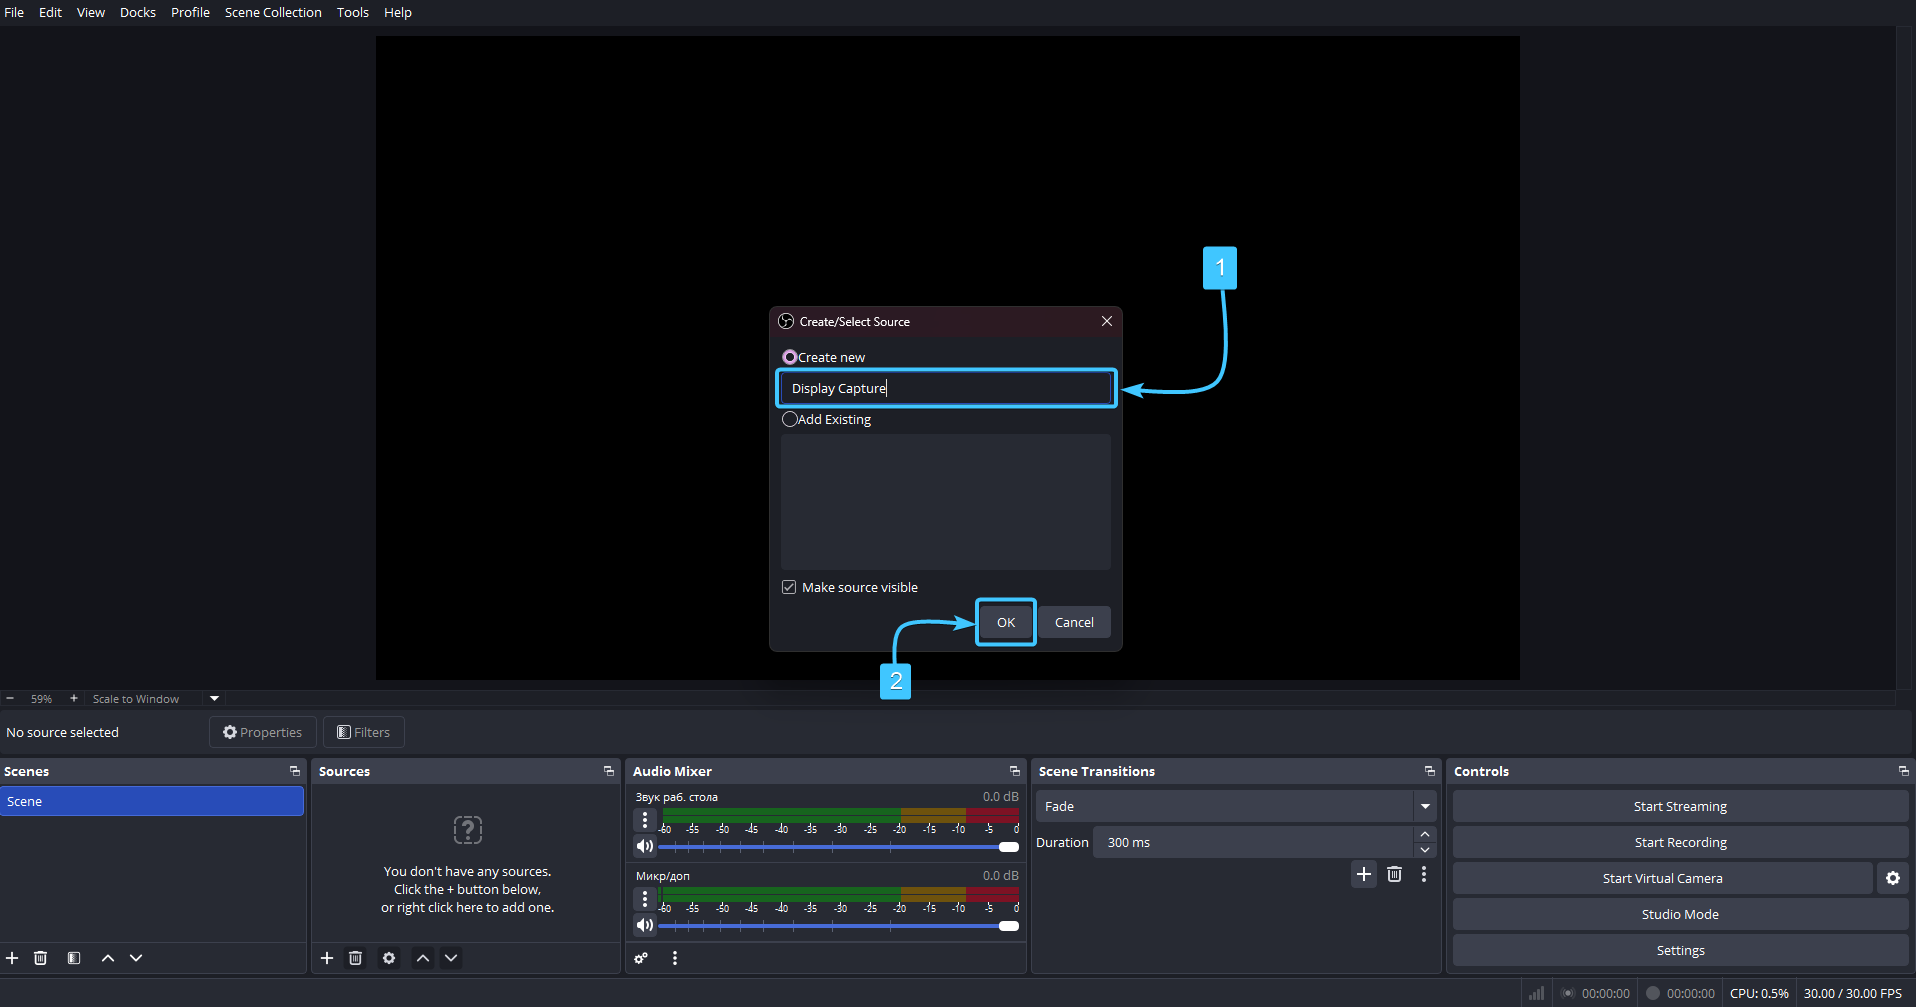1916x1007 pixels.
Task: Open advanced audio properties gears icon
Action: [x=642, y=958]
